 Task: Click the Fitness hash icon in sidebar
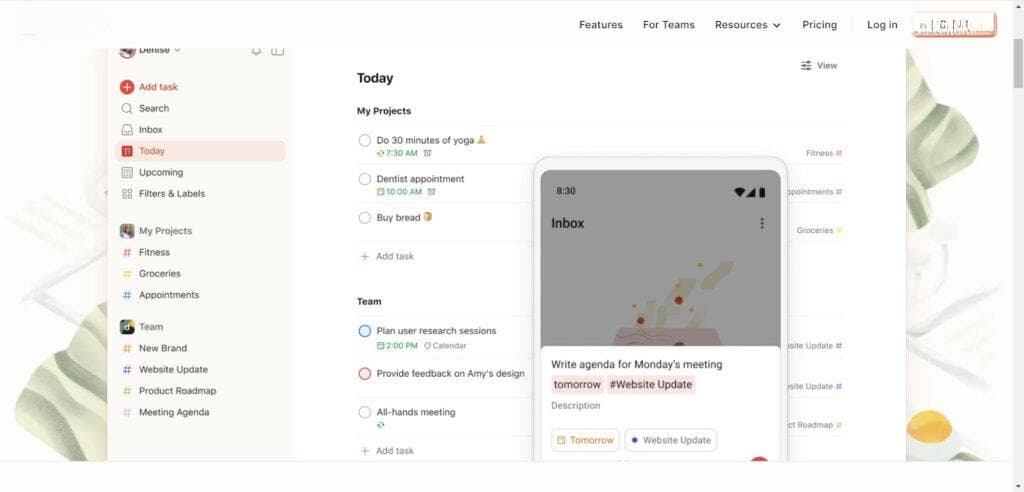pos(127,252)
